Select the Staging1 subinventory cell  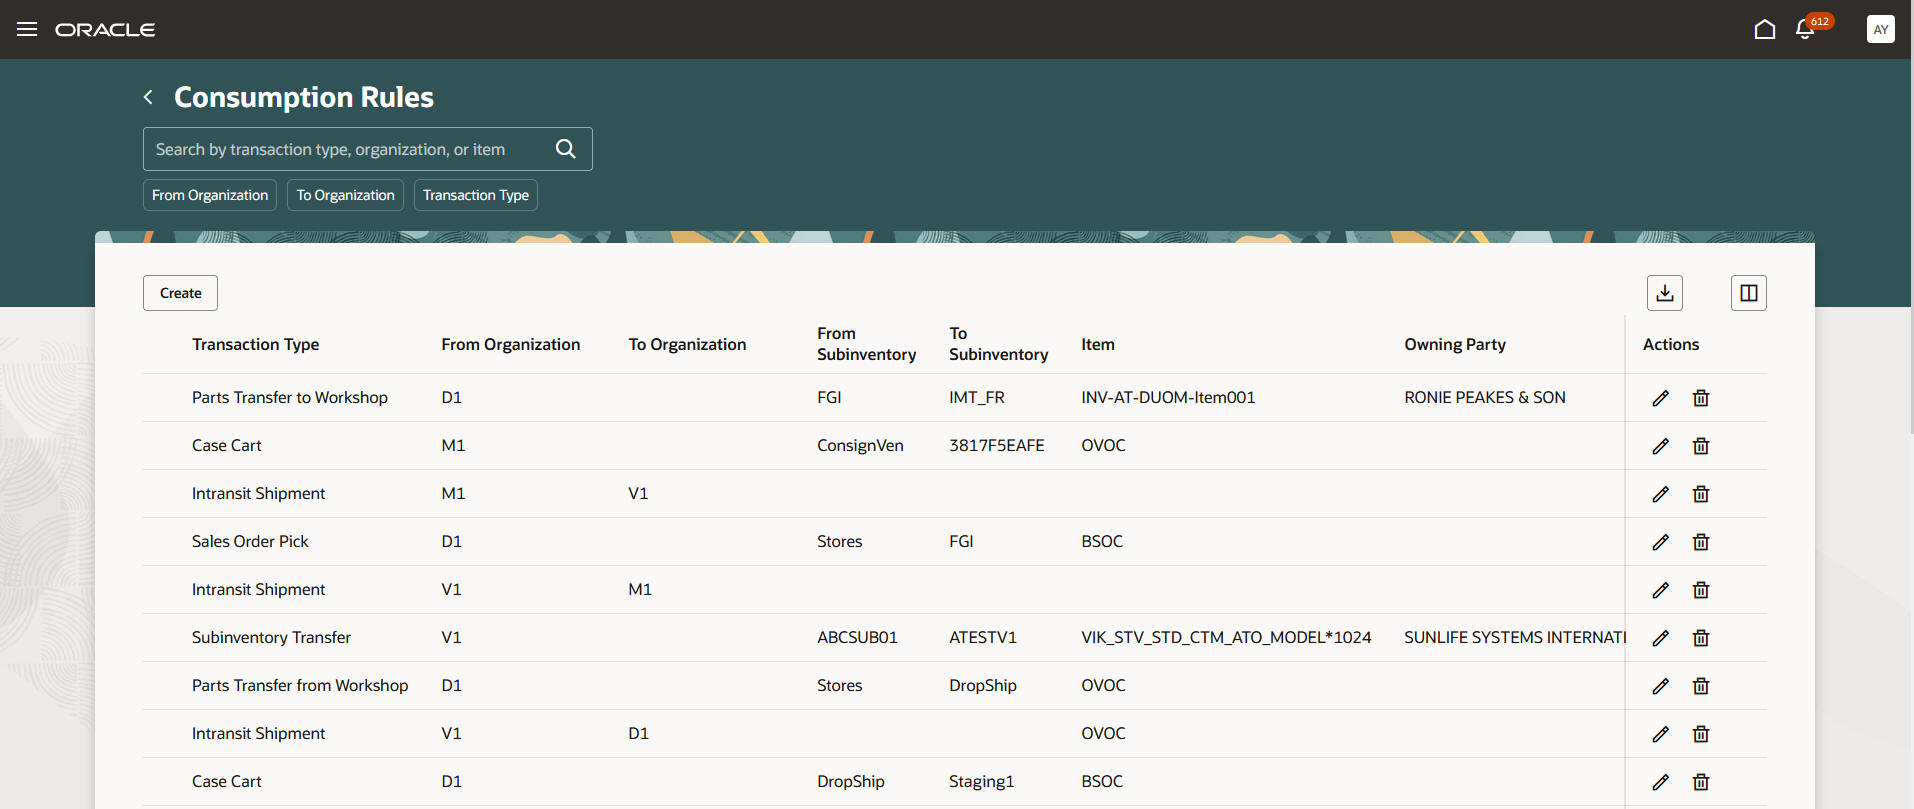tap(981, 781)
